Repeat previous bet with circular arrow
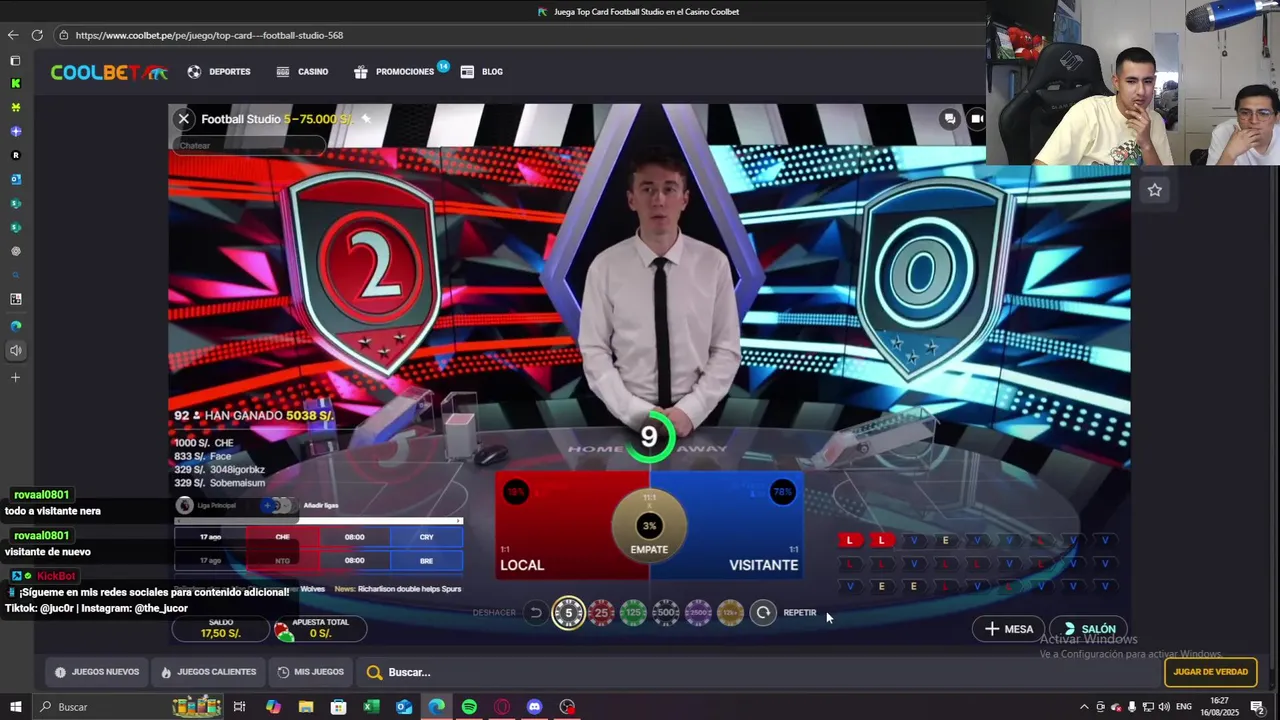This screenshot has width=1280, height=720. tap(763, 613)
